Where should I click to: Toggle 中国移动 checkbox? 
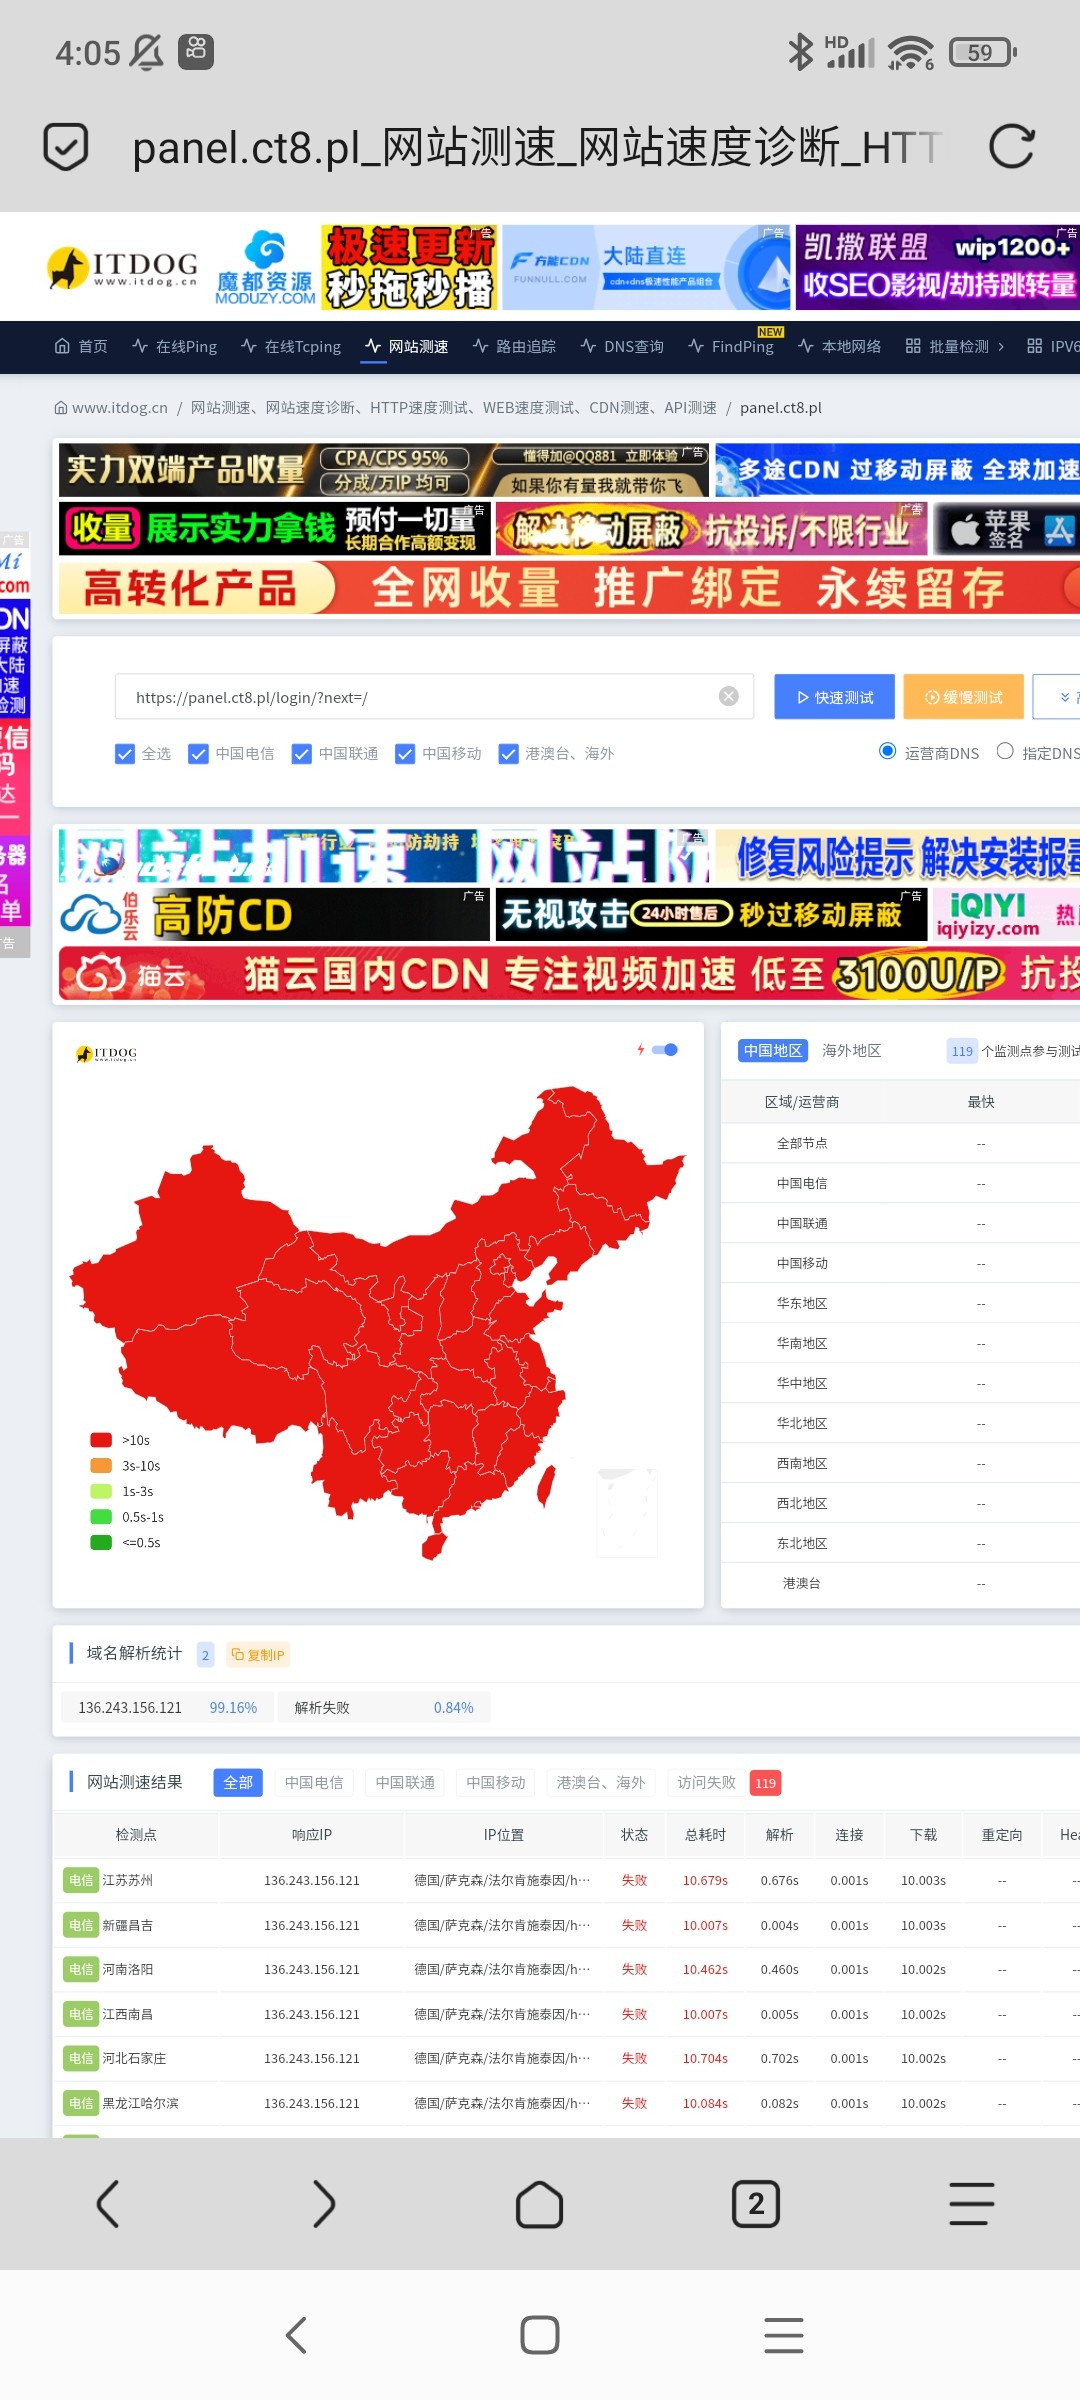click(405, 754)
